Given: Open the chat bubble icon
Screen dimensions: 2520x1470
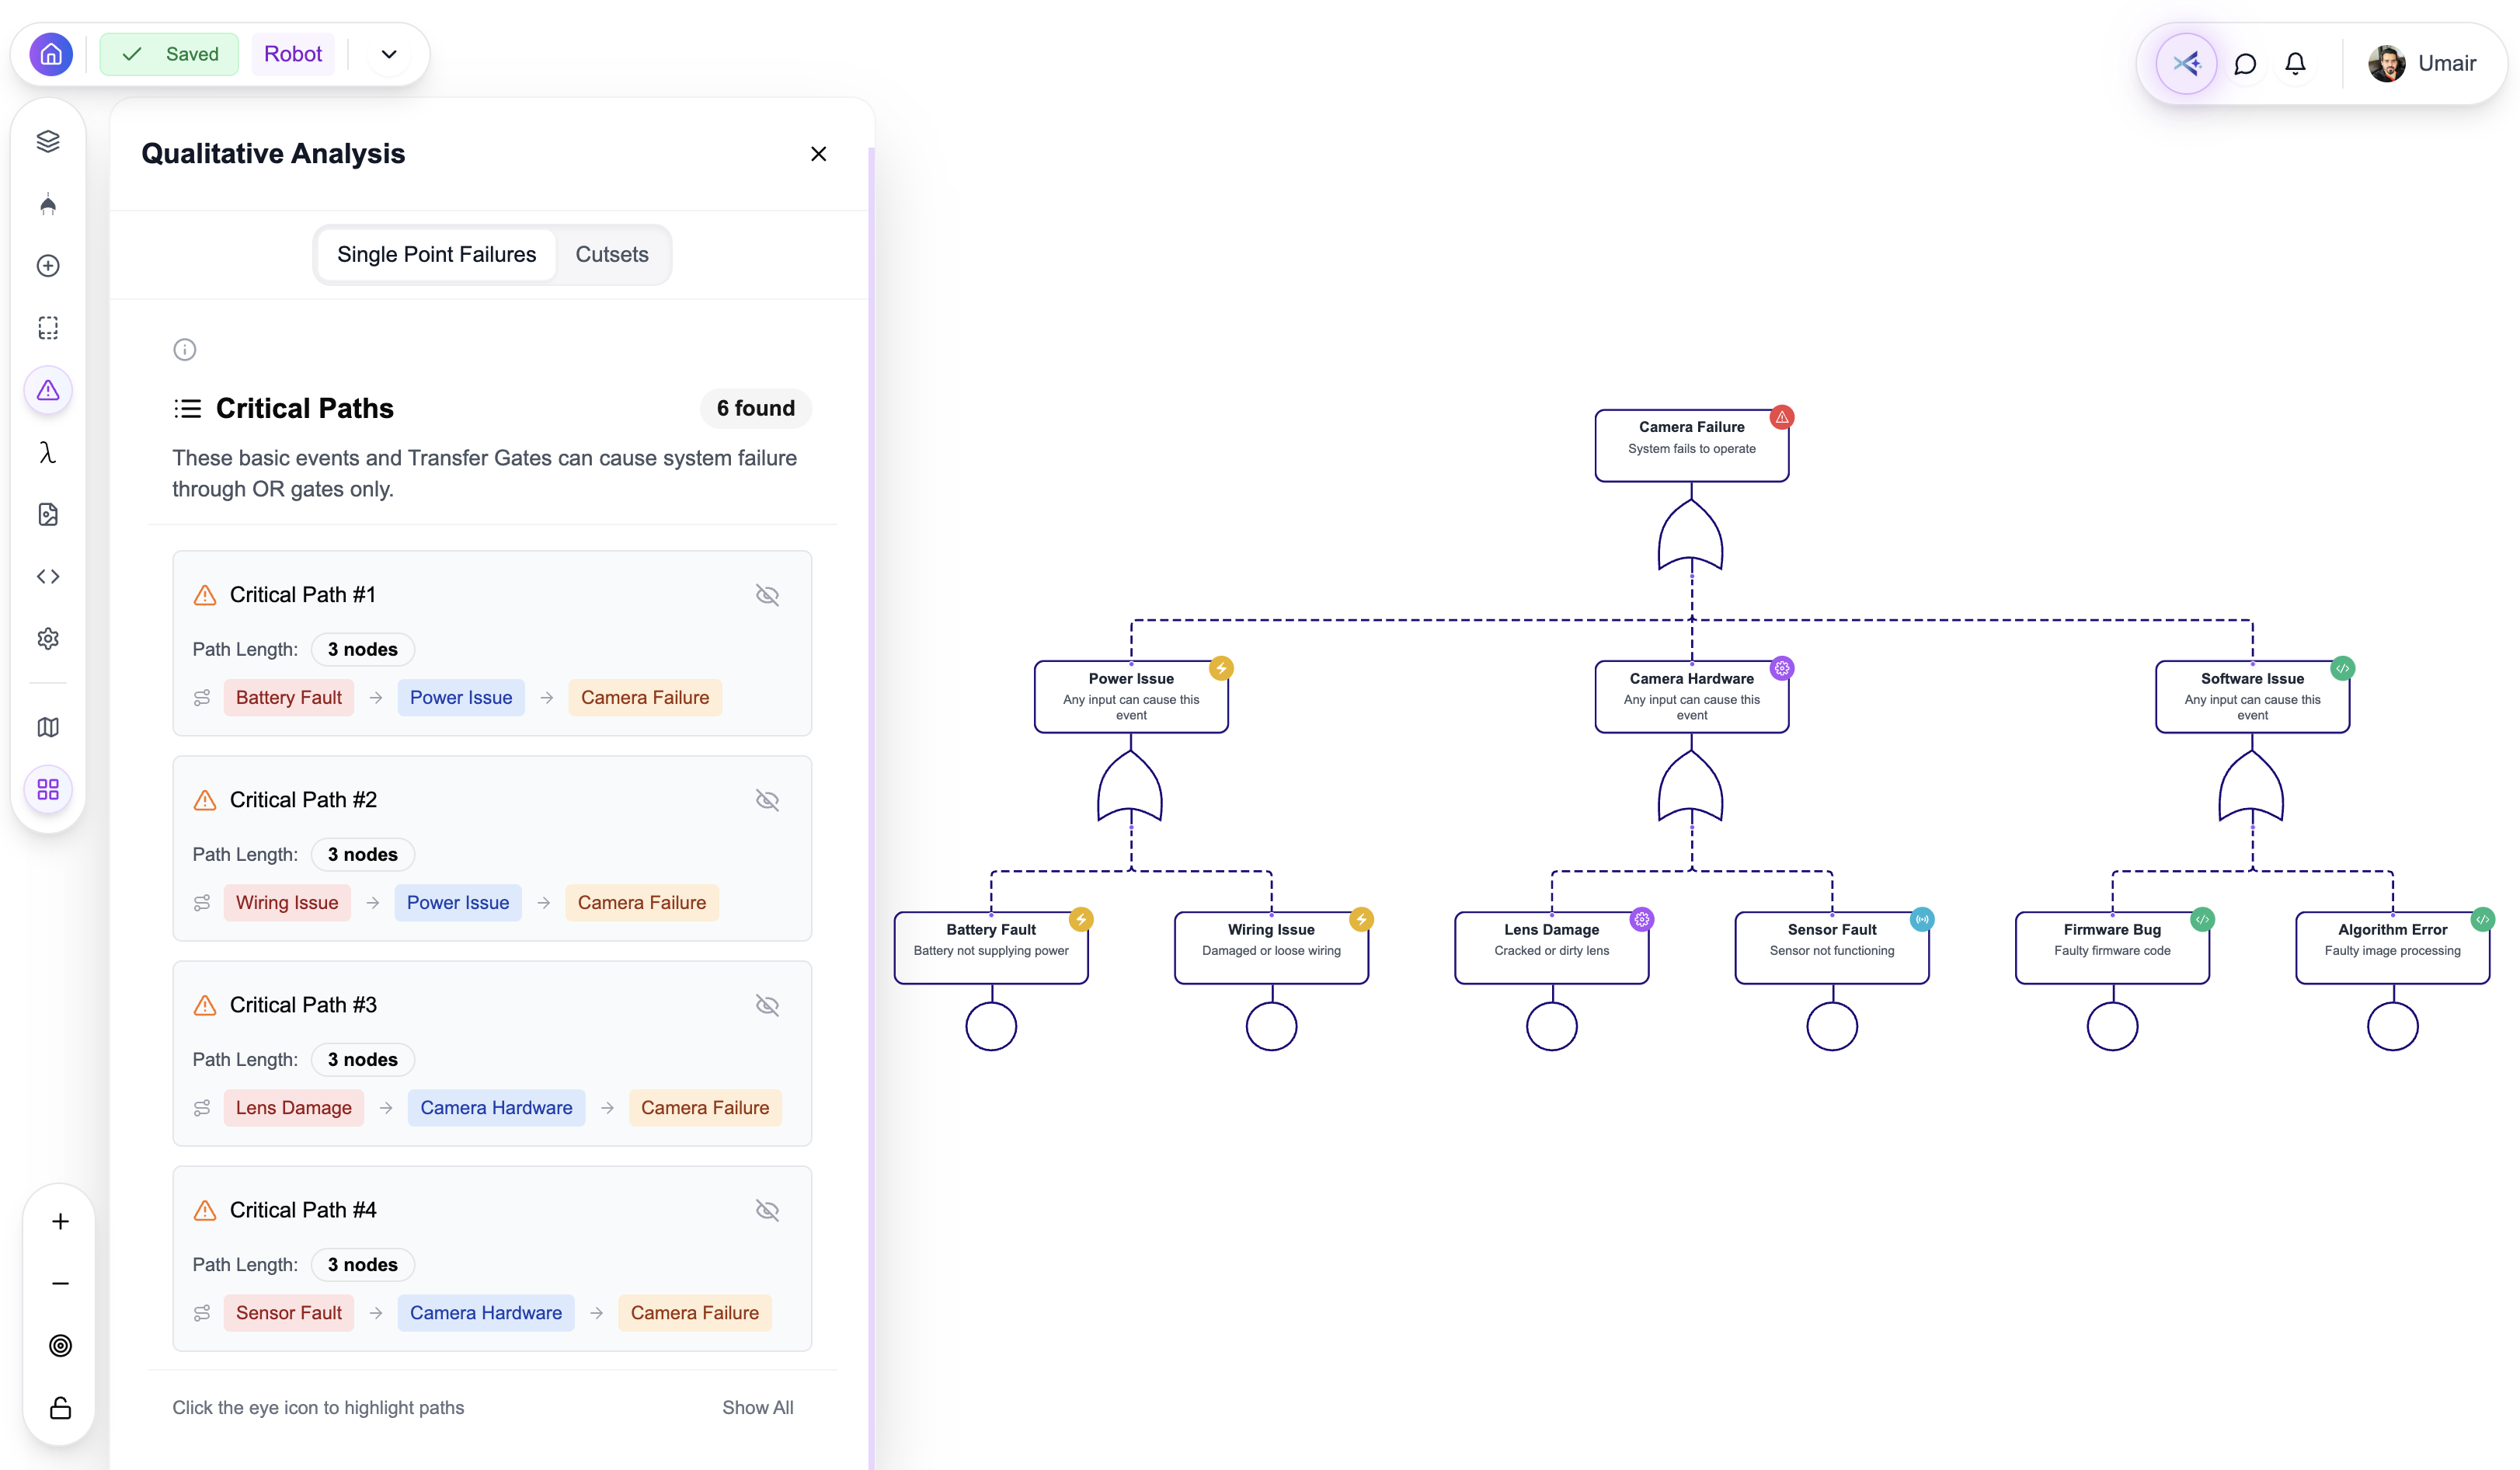Looking at the screenshot, I should [x=2245, y=64].
